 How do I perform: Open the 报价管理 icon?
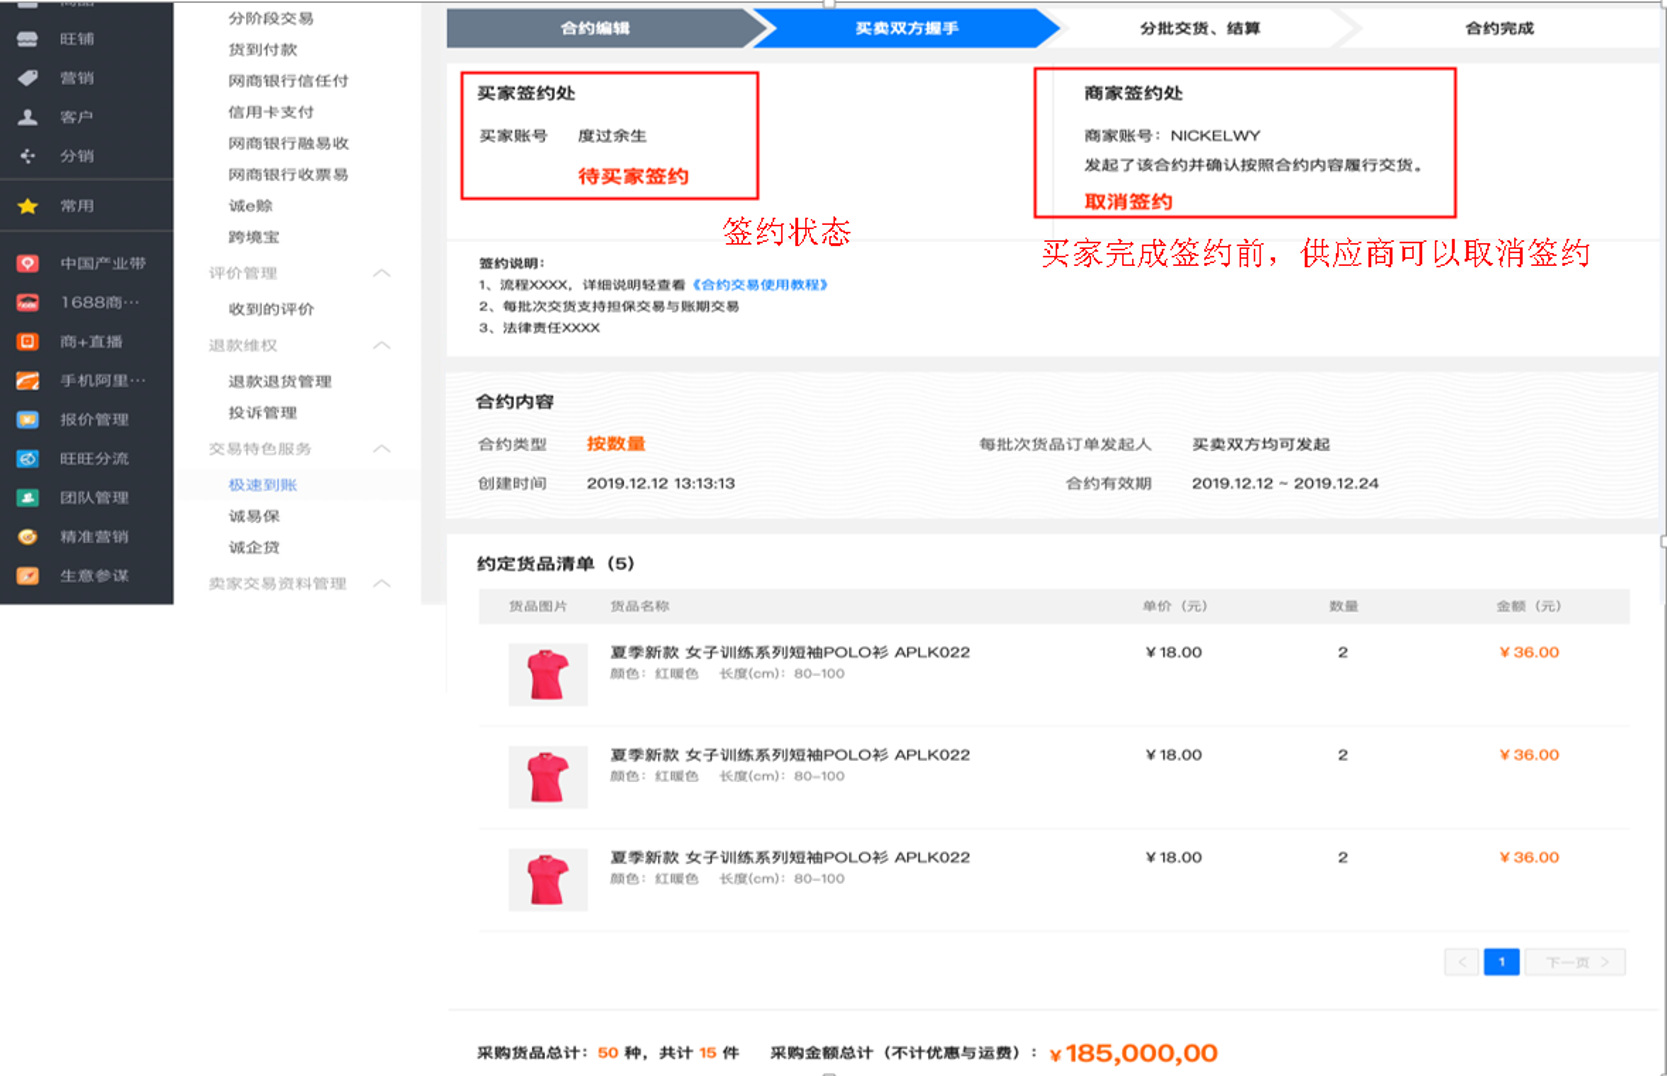28,420
